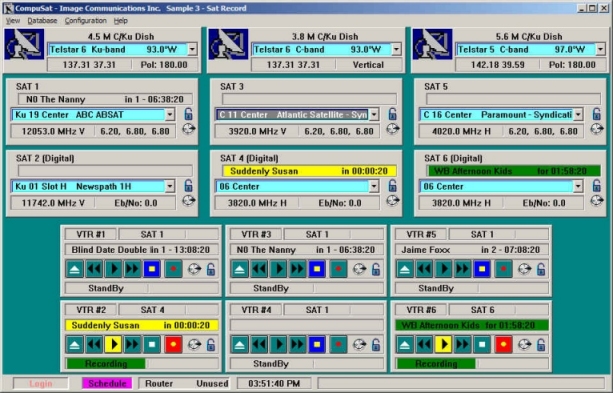The height and width of the screenshot is (393, 613).
Task: Stop VTR #5
Action: pyautogui.click(x=482, y=269)
